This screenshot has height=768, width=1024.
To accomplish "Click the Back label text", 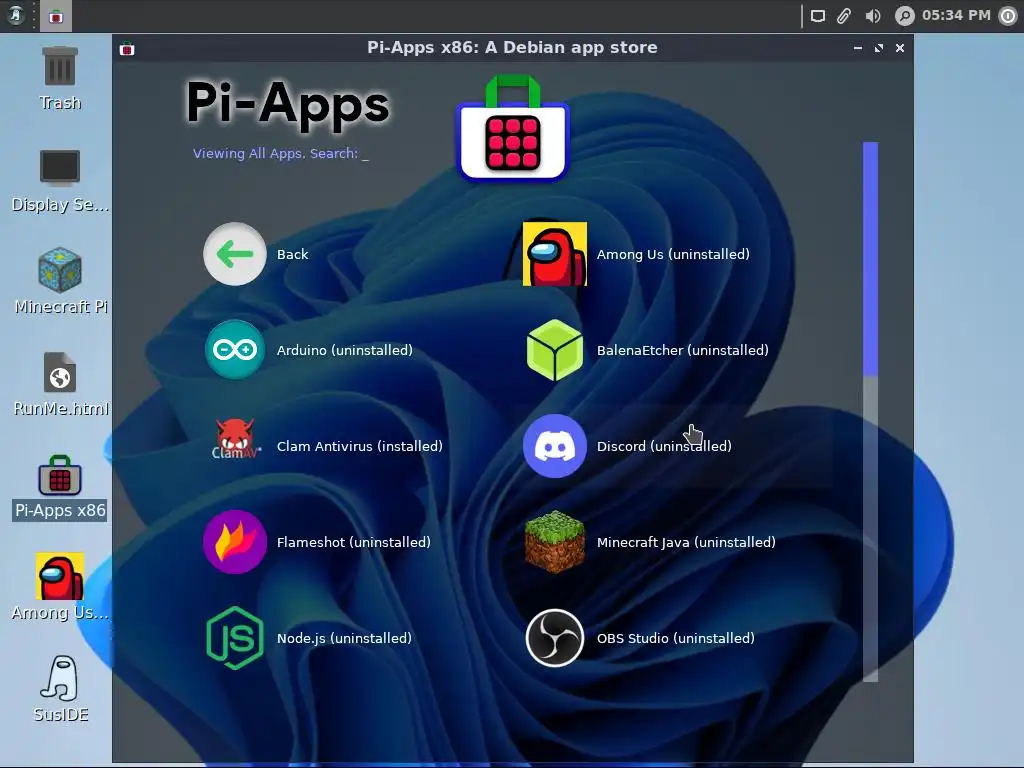I will point(292,255).
